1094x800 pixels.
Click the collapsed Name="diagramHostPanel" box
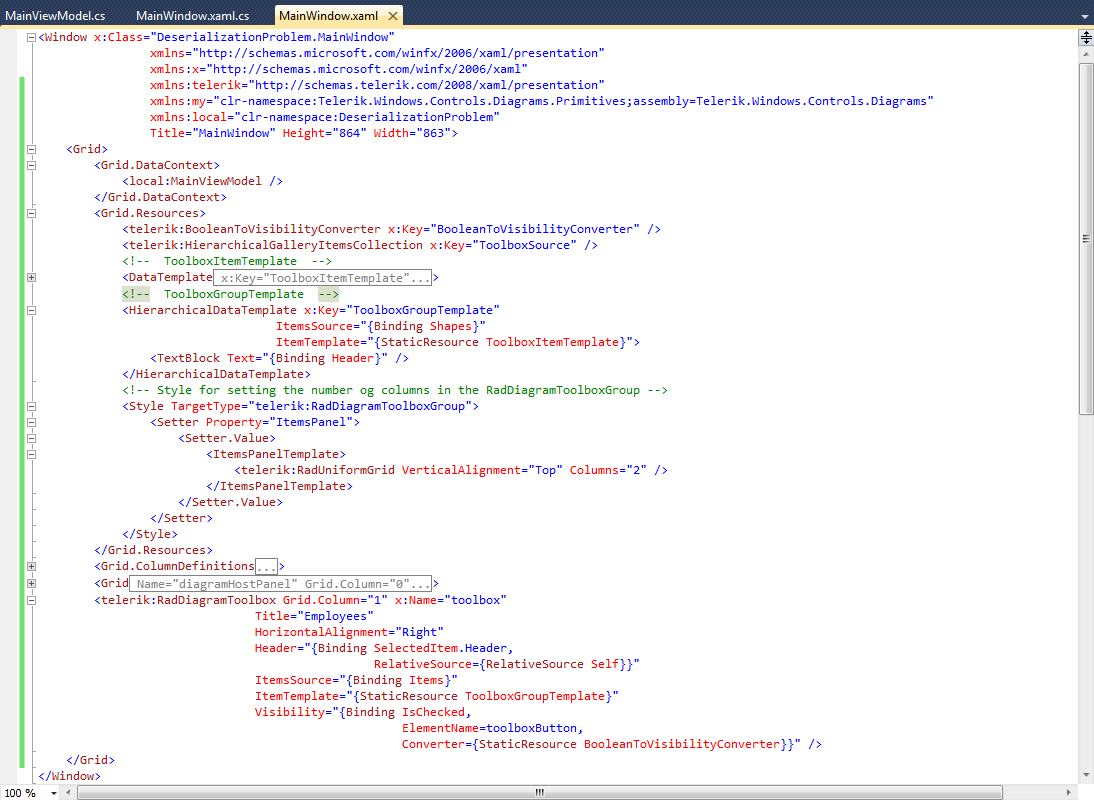tap(280, 584)
